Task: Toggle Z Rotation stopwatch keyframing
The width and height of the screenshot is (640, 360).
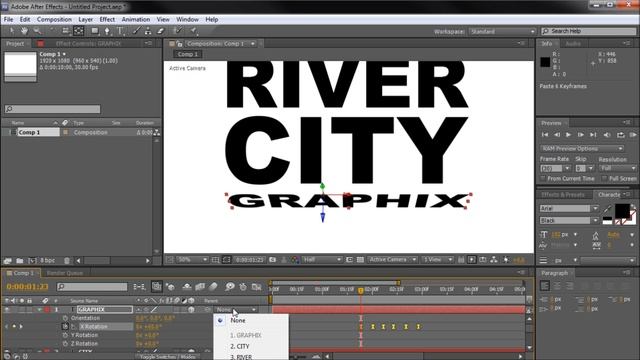Action: pos(65,344)
